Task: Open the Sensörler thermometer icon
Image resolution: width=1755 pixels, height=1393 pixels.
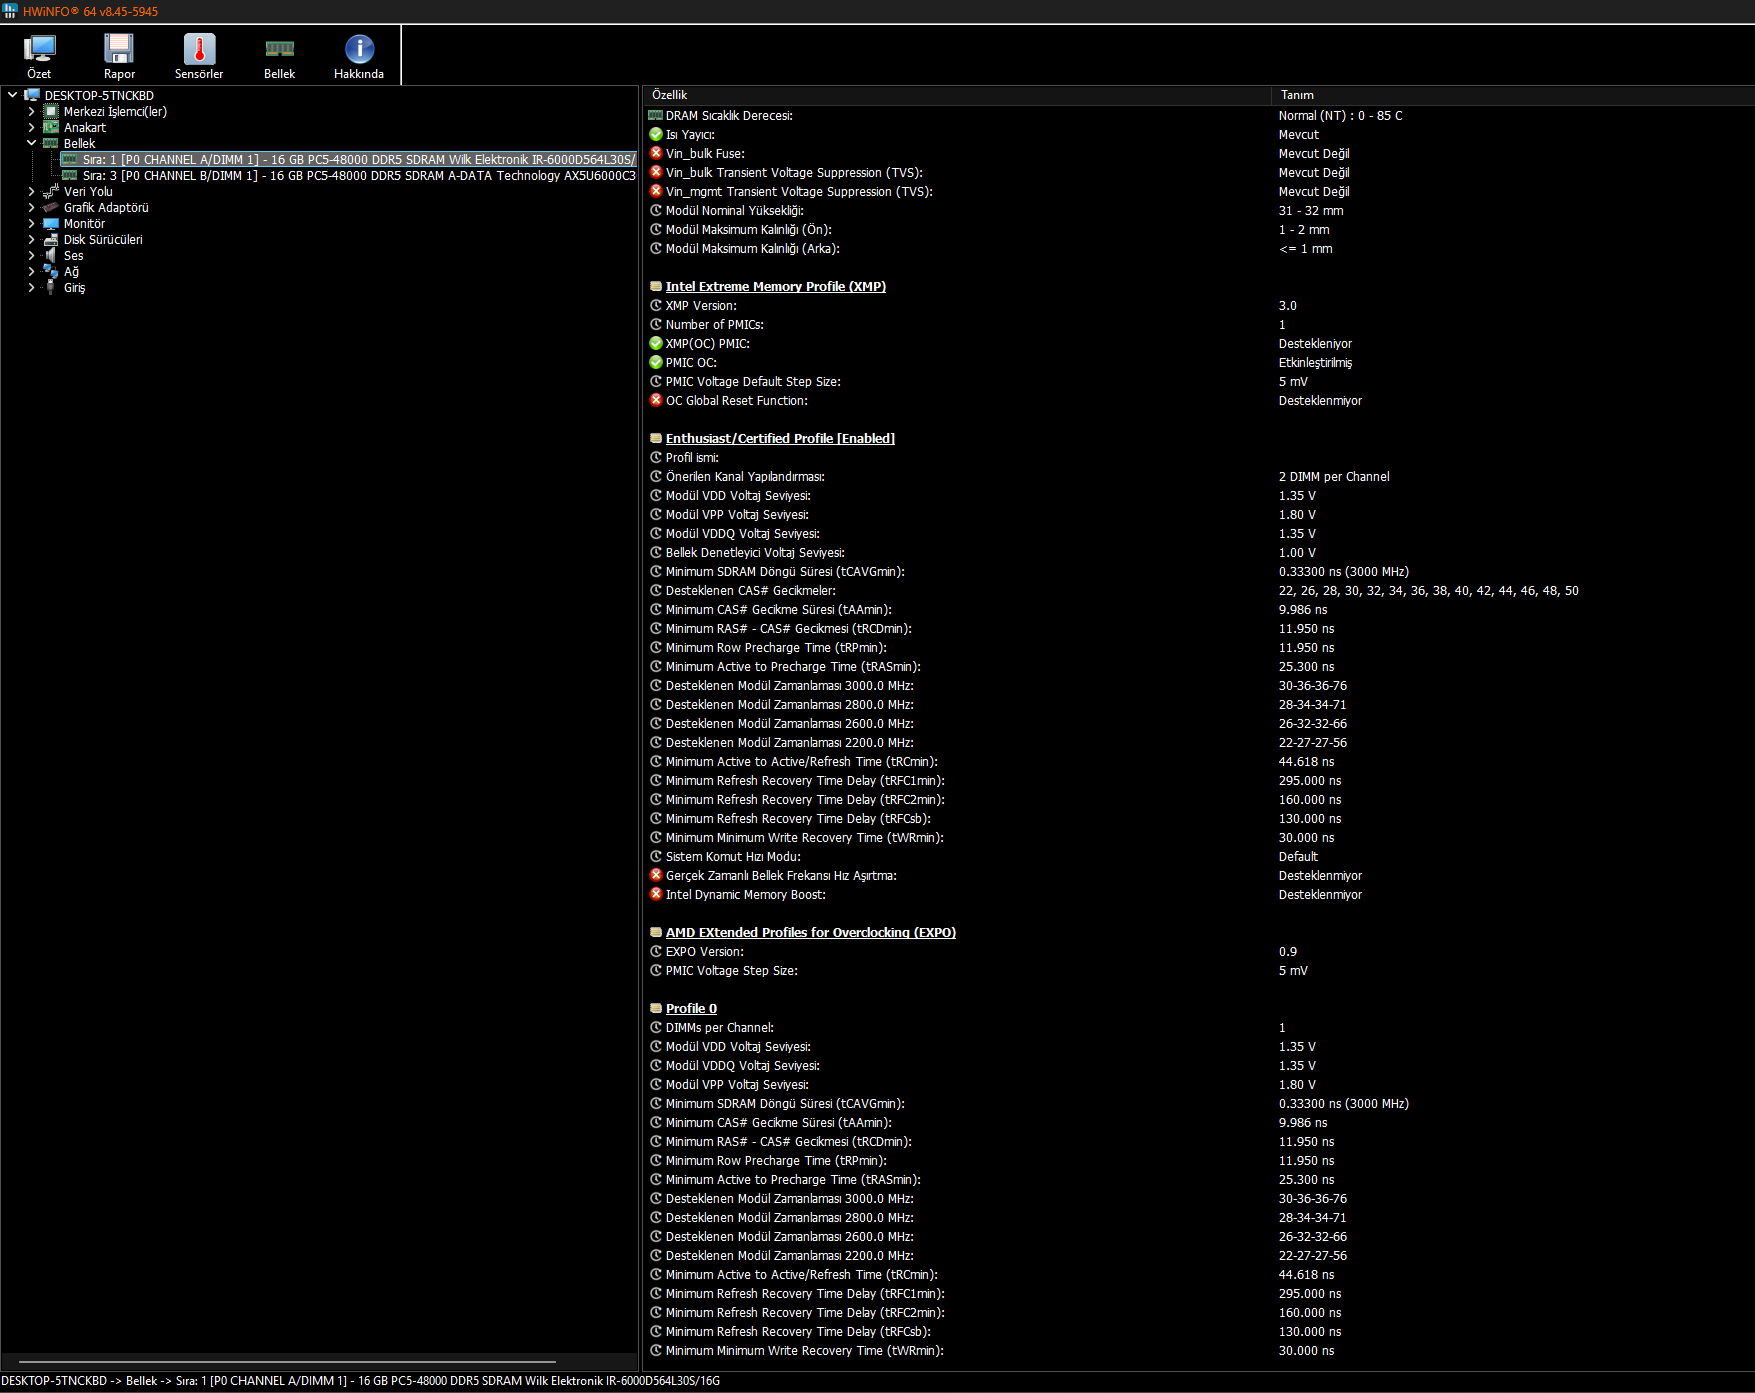Action: (x=199, y=48)
